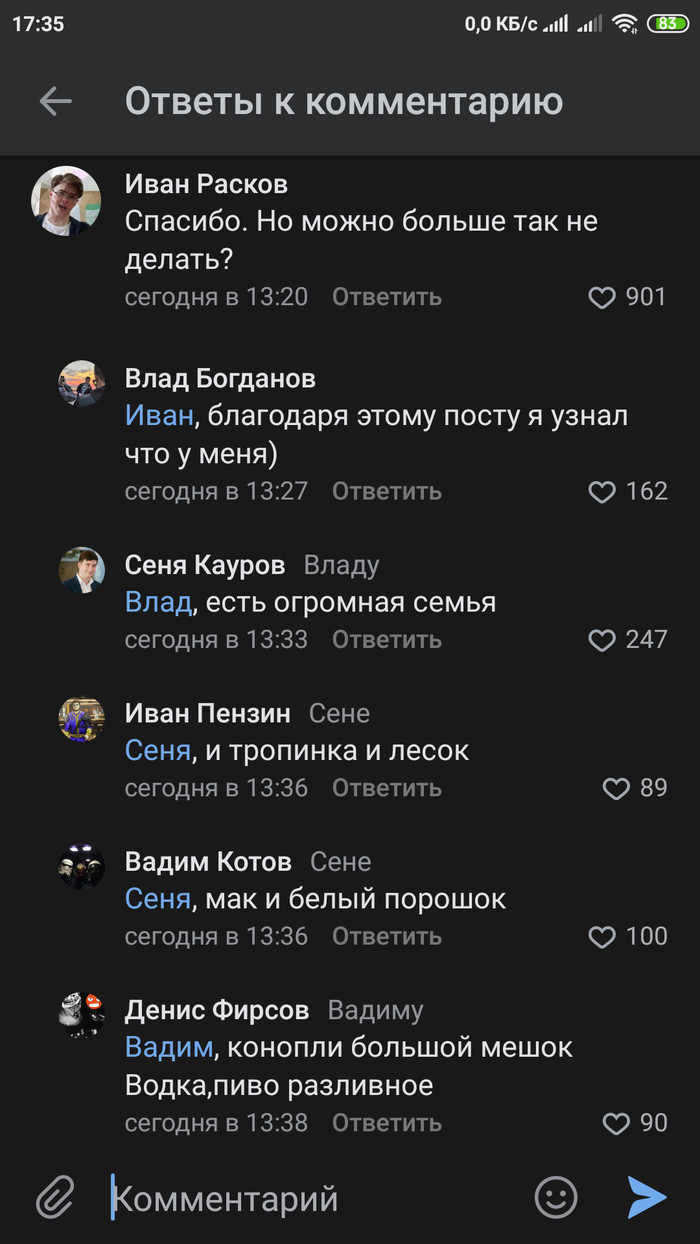Image resolution: width=700 pixels, height=1244 pixels.
Task: Tap the Wi-Fi icon in status bar
Action: click(x=625, y=23)
